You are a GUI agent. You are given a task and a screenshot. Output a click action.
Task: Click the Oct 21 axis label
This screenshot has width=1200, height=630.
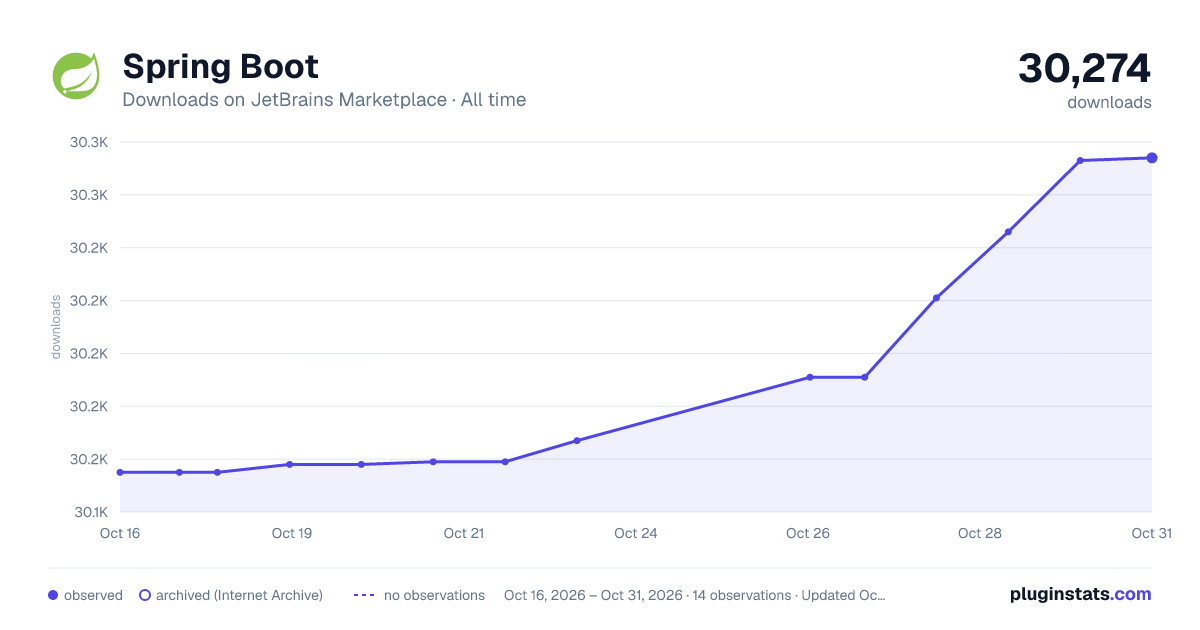[464, 533]
